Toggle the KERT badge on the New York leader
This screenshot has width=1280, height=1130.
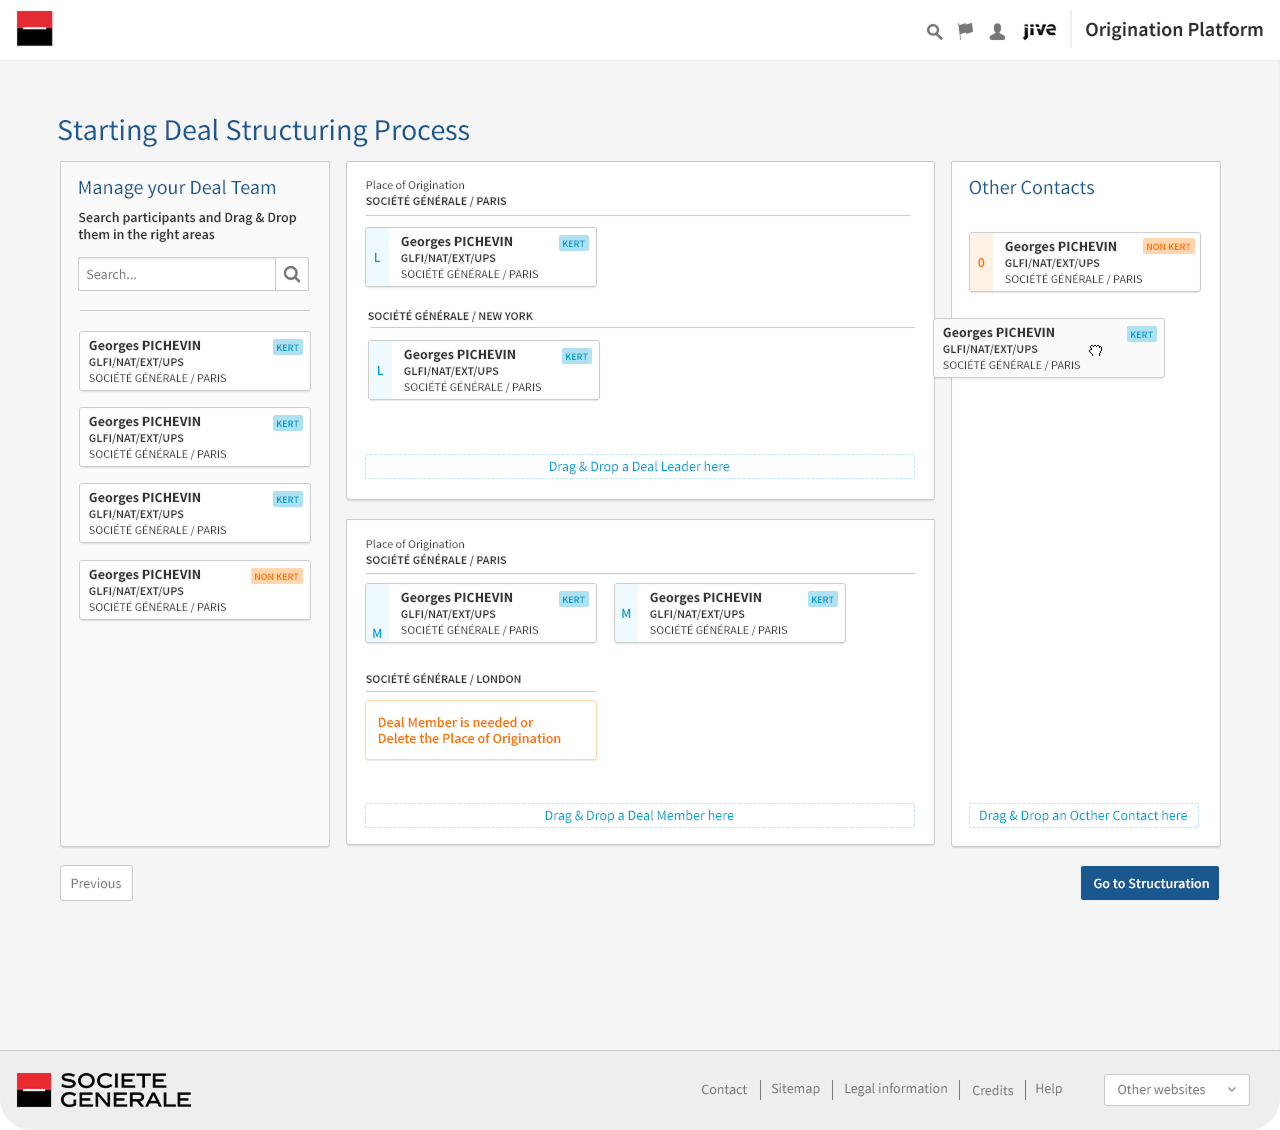[x=576, y=356]
